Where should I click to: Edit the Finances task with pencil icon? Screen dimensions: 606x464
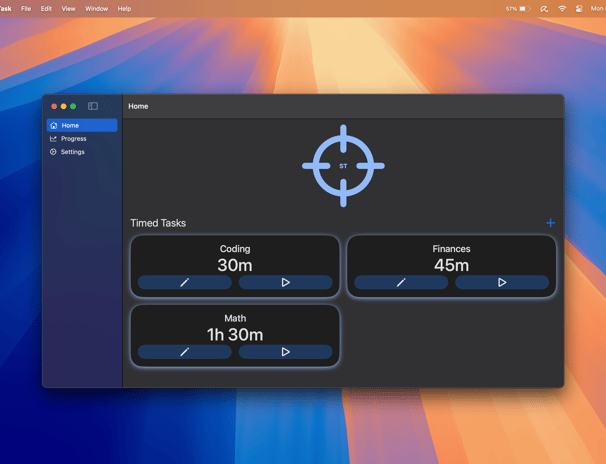[401, 282]
